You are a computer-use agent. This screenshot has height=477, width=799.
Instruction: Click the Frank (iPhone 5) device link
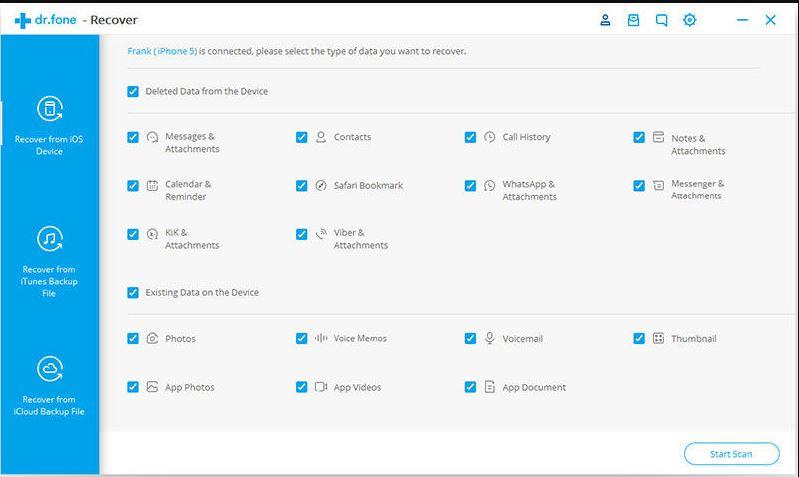162,51
